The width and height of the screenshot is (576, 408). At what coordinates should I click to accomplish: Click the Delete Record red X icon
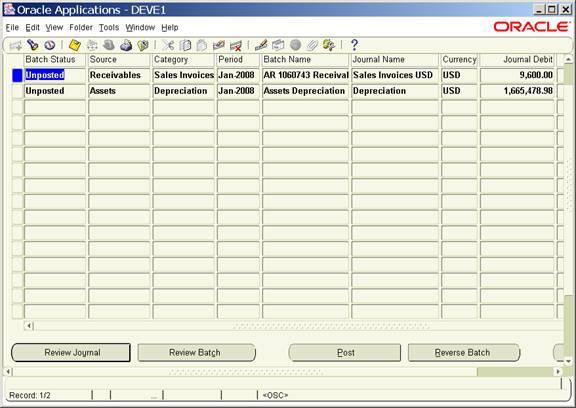point(235,46)
